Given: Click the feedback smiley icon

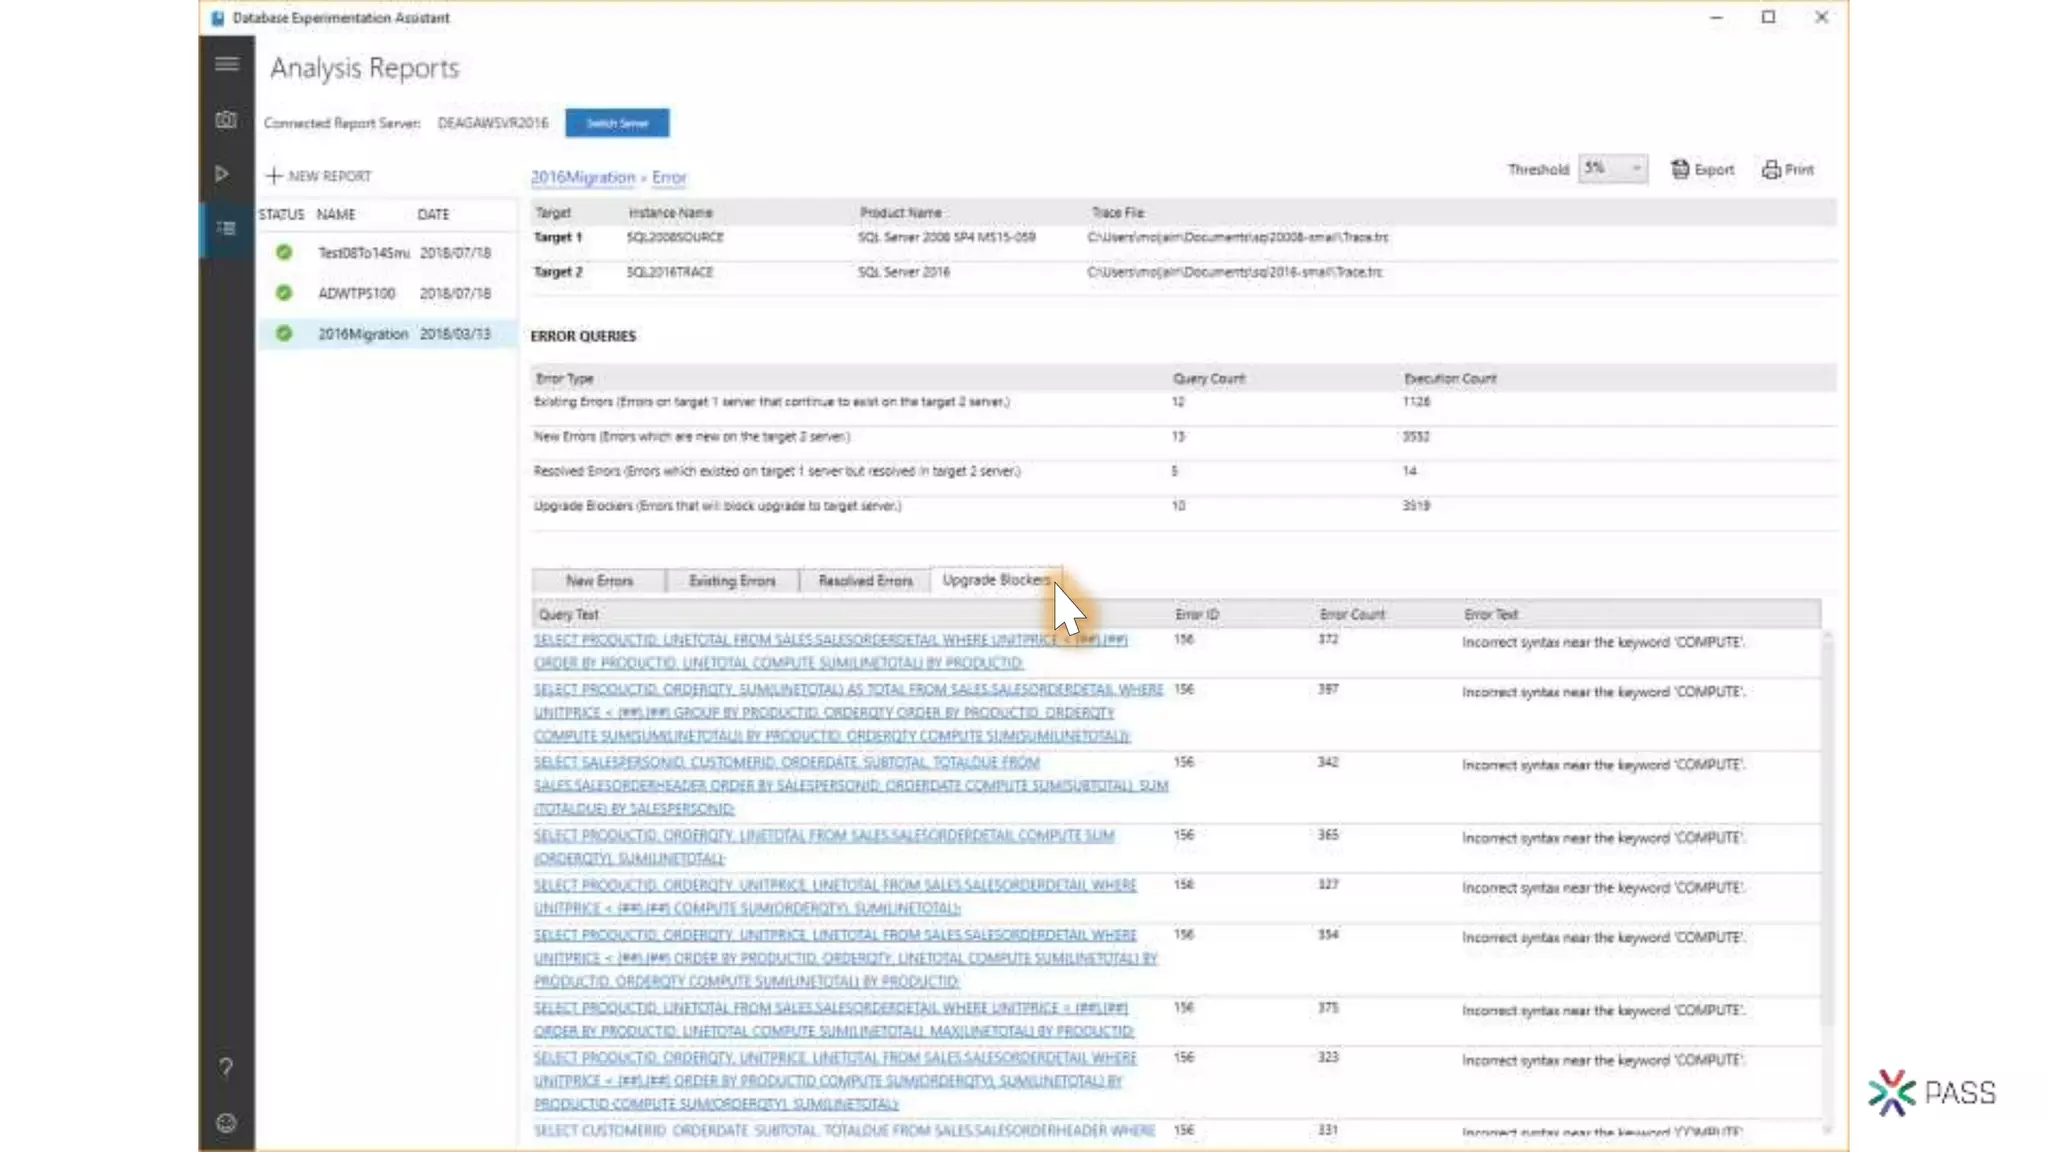Looking at the screenshot, I should point(226,1123).
